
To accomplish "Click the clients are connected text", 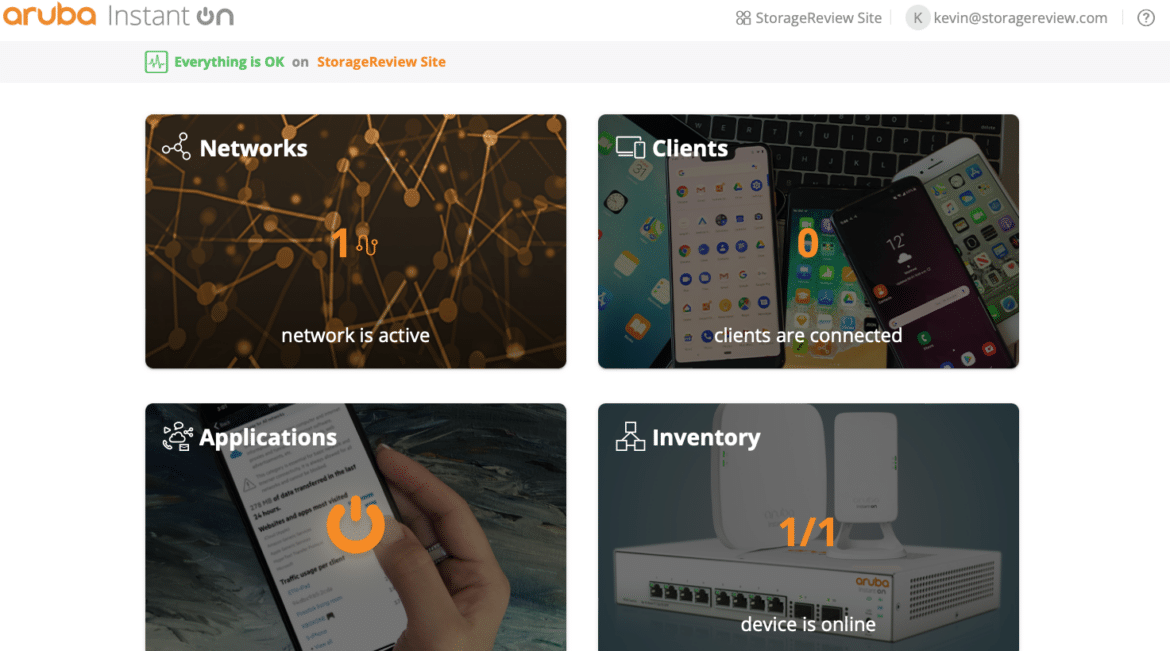I will pyautogui.click(x=808, y=335).
